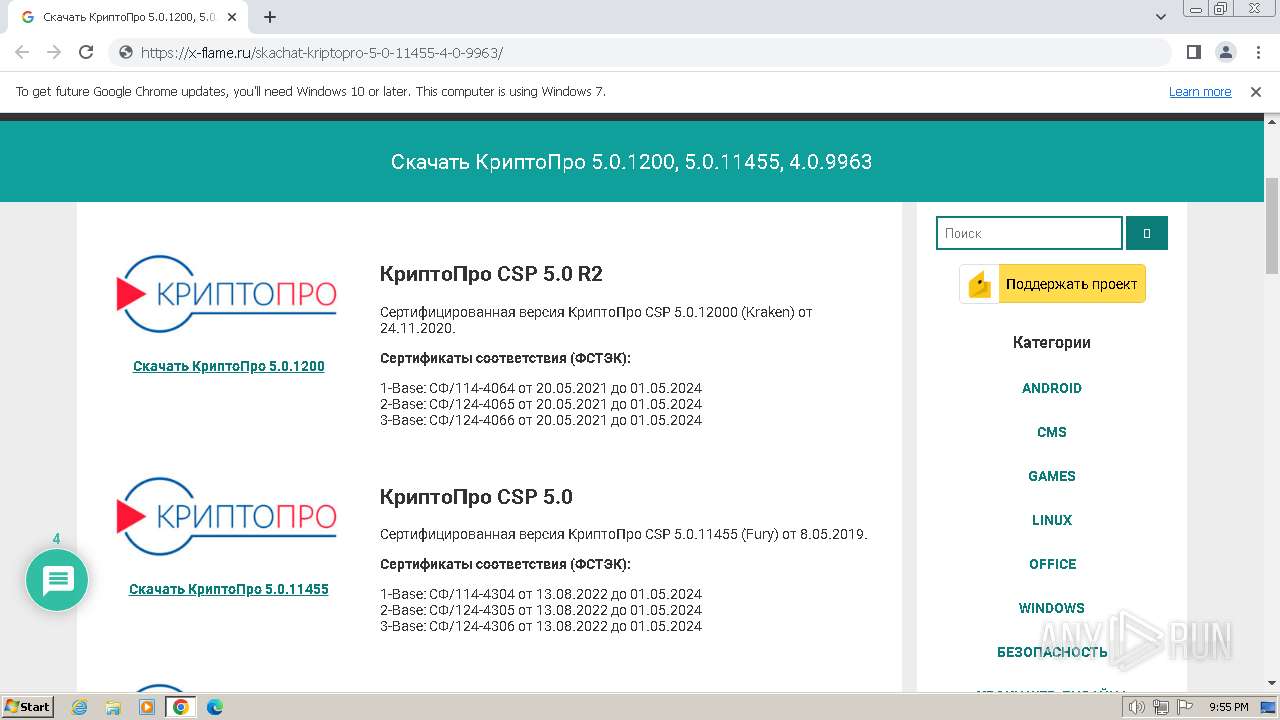Open the green comments chat bubble
1280x720 pixels.
click(x=57, y=580)
